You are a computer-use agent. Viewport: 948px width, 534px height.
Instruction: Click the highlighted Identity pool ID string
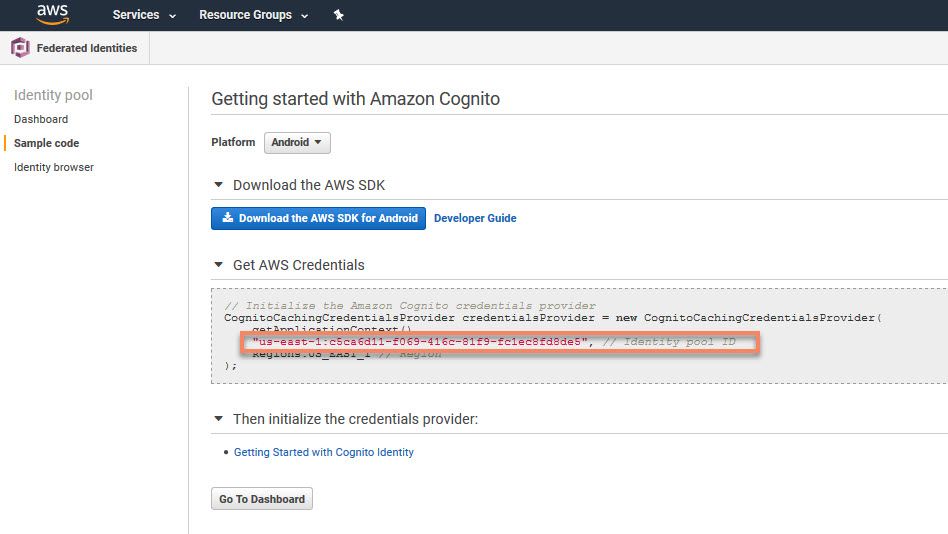pyautogui.click(x=420, y=342)
